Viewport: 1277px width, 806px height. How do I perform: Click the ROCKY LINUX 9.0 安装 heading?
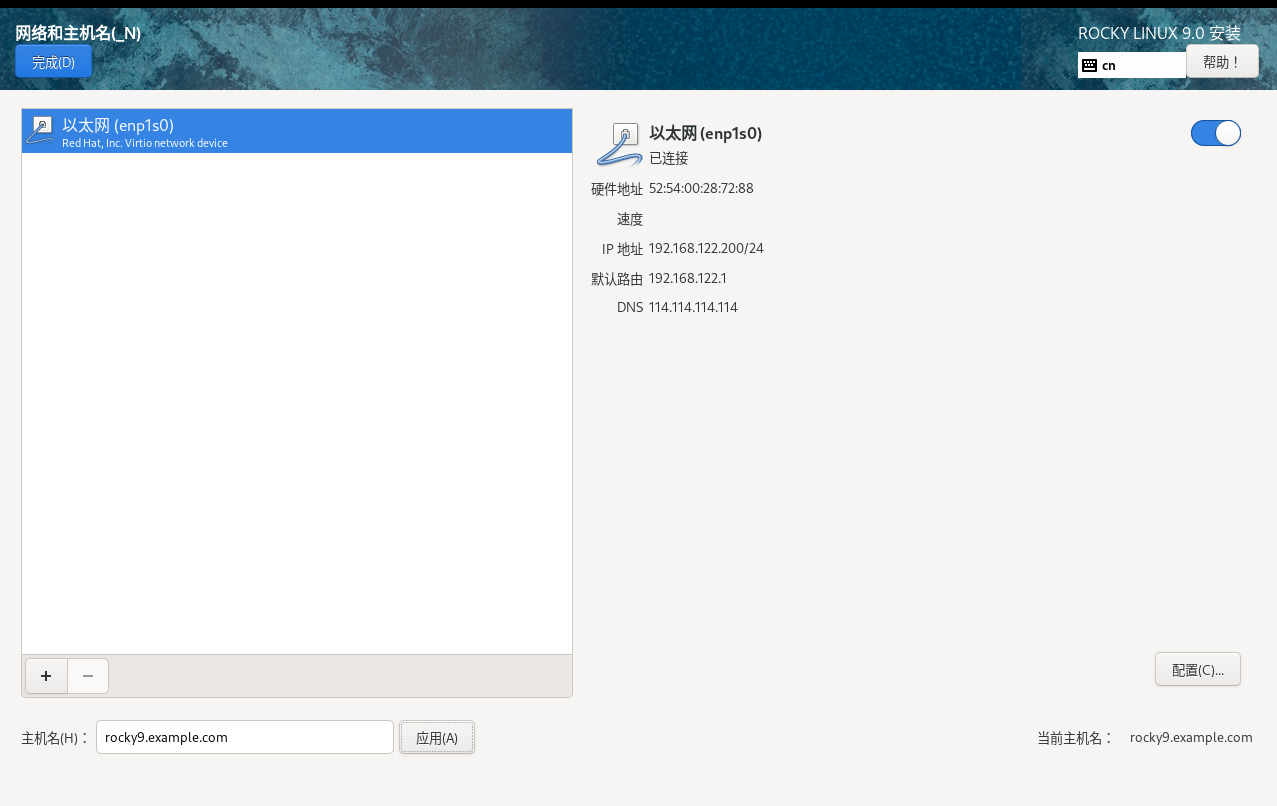1159,33
